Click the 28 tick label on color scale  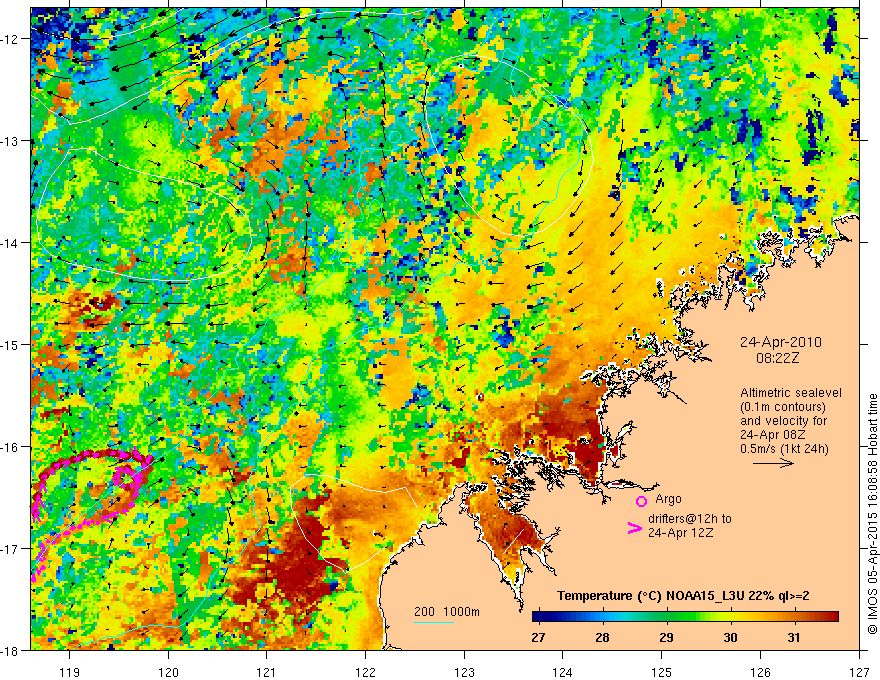click(602, 637)
